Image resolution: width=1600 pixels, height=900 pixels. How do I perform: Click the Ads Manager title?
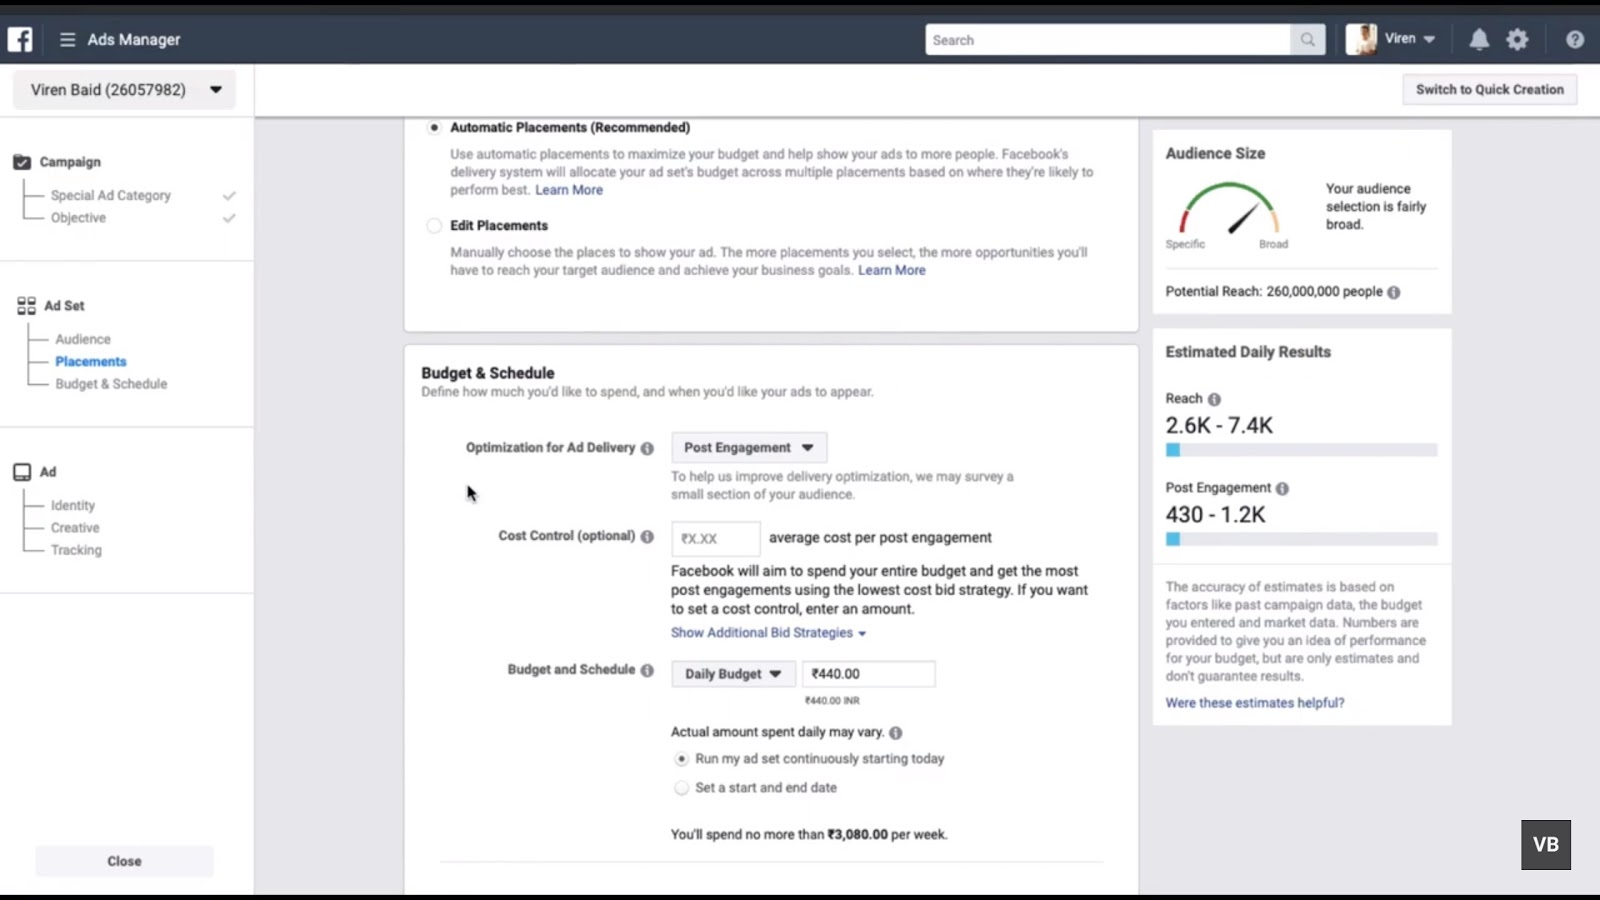pyautogui.click(x=134, y=40)
